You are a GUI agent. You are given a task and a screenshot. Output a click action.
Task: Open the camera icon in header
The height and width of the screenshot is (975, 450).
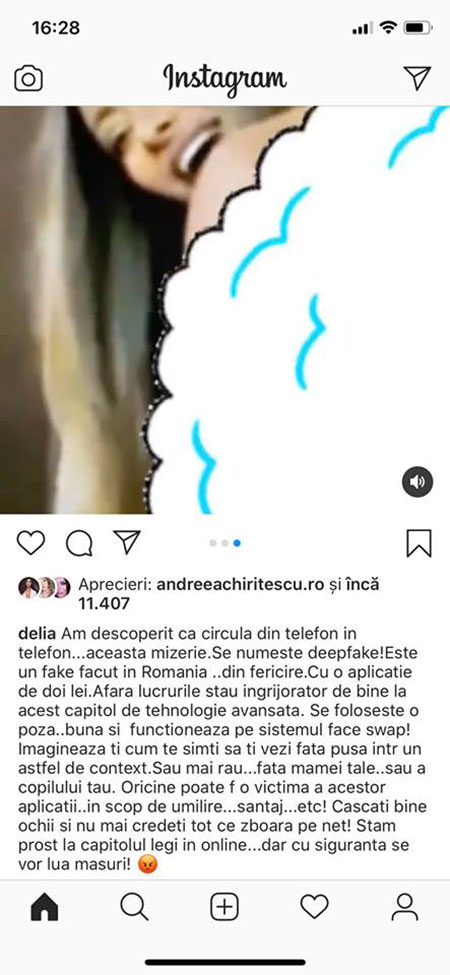point(29,78)
